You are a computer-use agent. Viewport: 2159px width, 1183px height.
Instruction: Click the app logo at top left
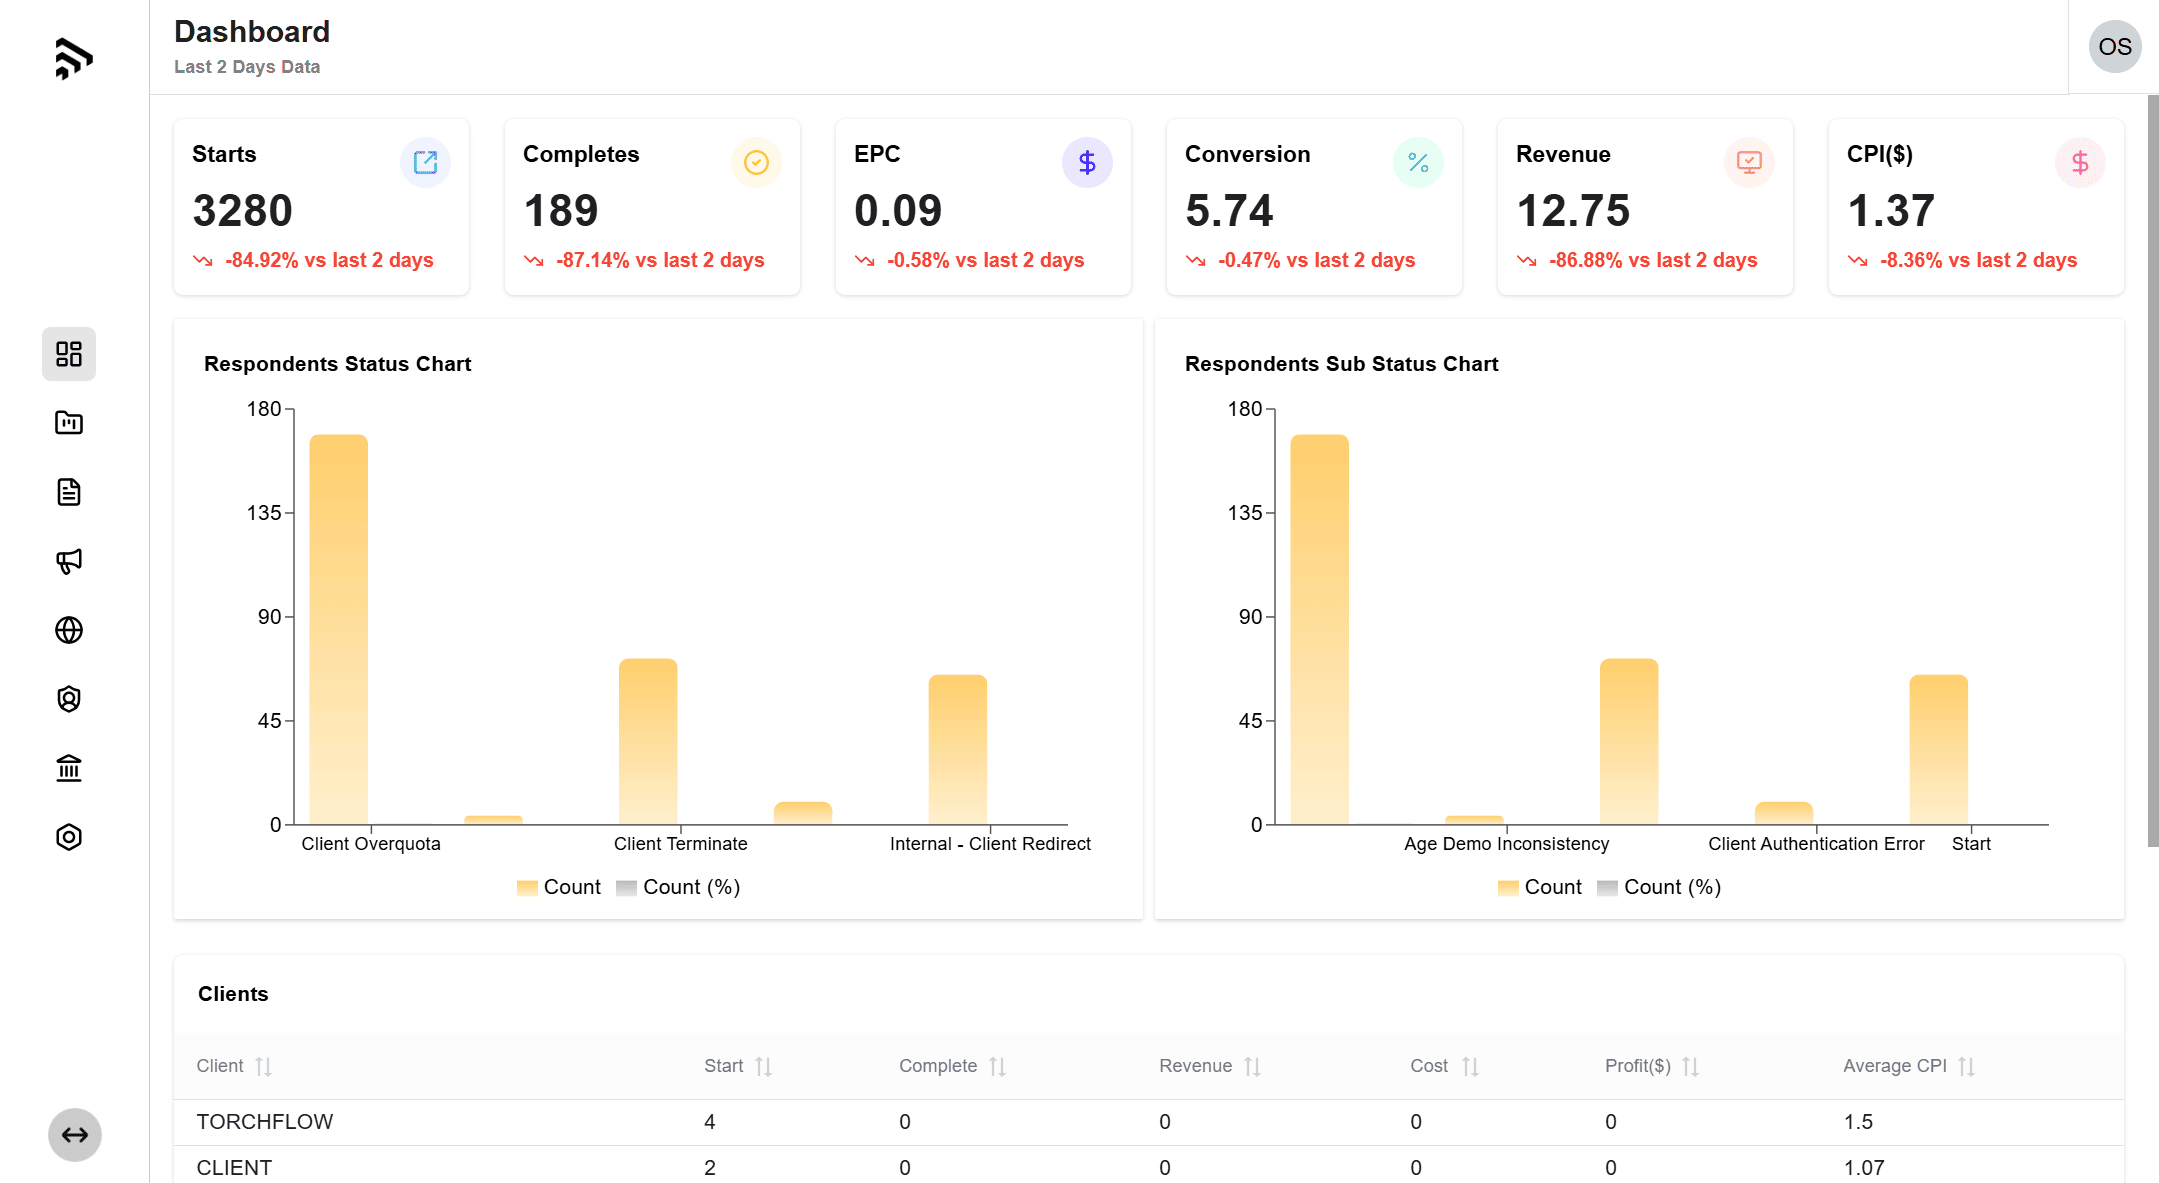[x=74, y=58]
